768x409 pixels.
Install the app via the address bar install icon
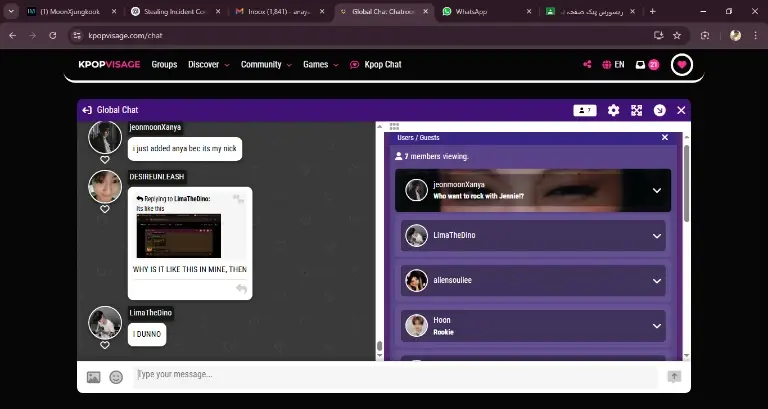coord(658,35)
